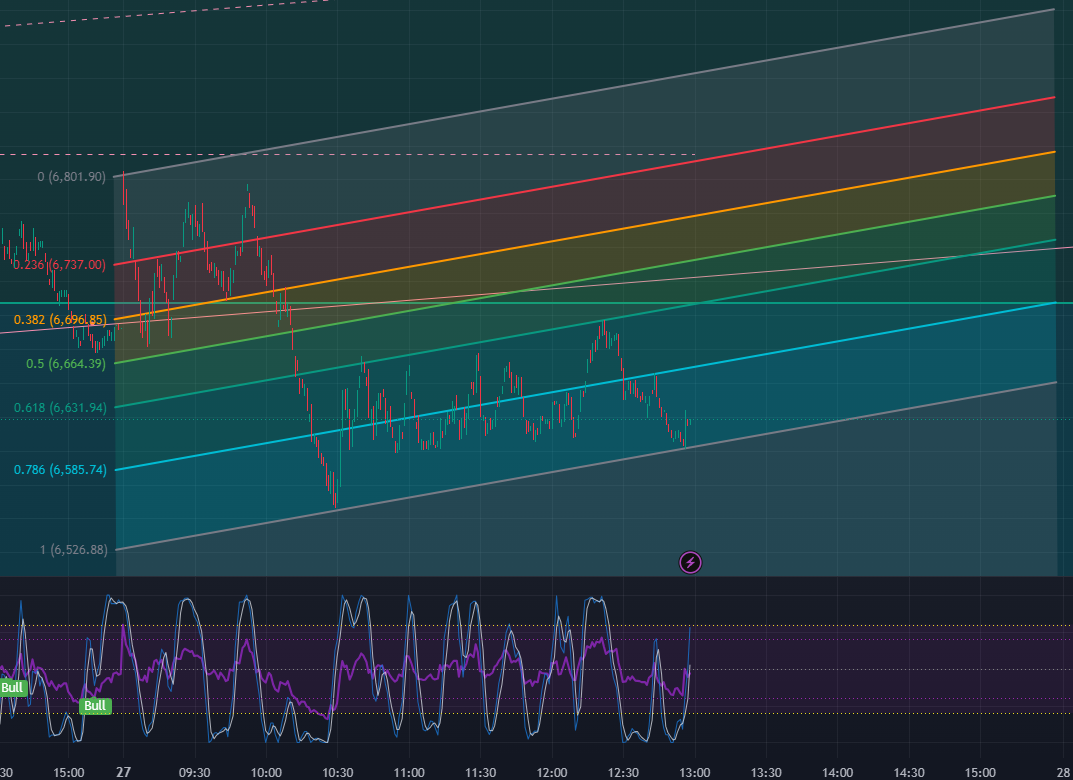Click the 13:00 time axis label
This screenshot has width=1073, height=780.
tap(695, 772)
